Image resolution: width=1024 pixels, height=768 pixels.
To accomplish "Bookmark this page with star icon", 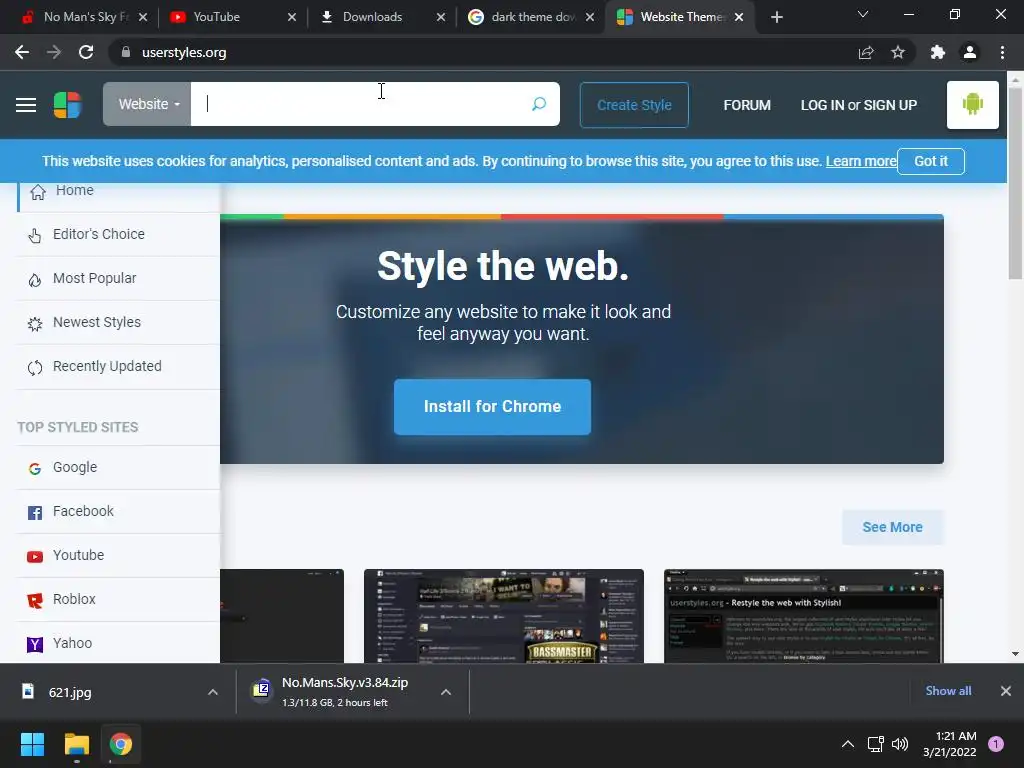I will click(898, 52).
